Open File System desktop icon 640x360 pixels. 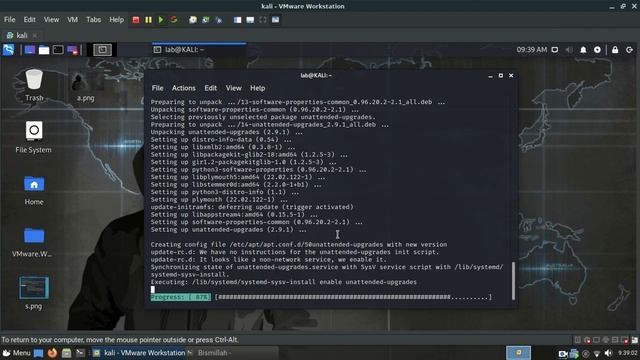(33, 137)
